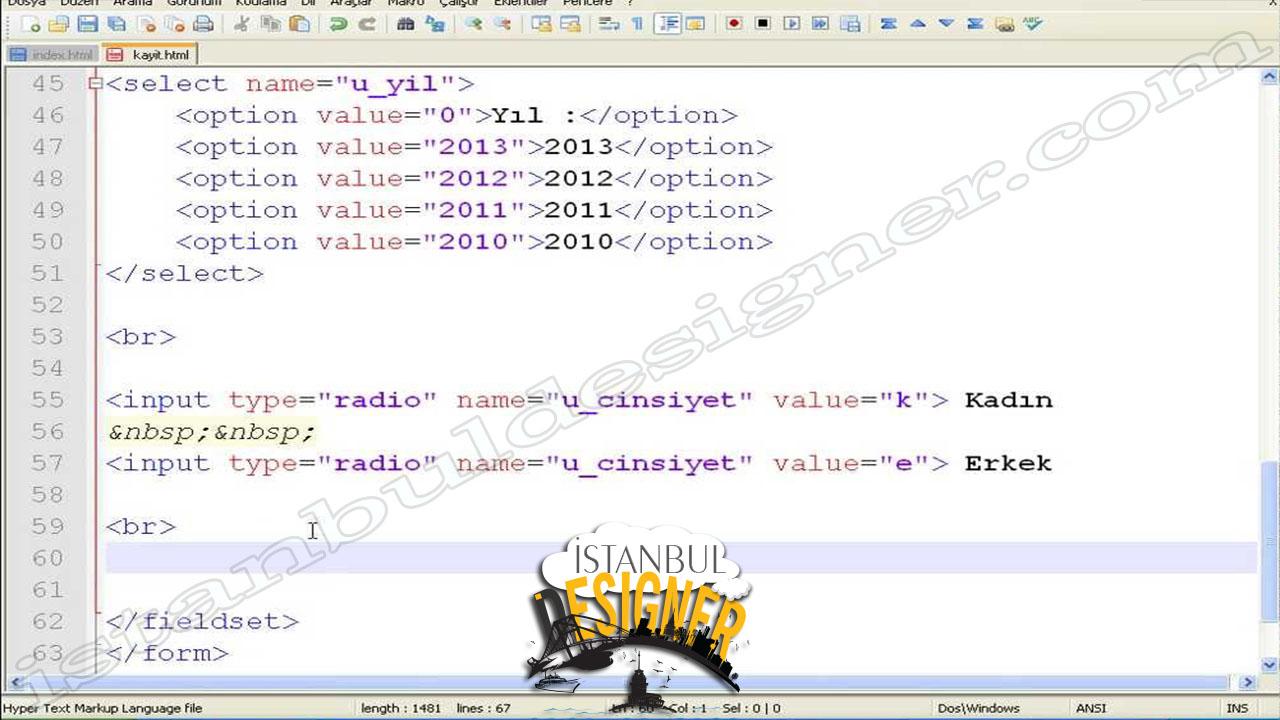Click the </fieldset> tag on line 62
The height and width of the screenshot is (720, 1280).
tap(202, 621)
